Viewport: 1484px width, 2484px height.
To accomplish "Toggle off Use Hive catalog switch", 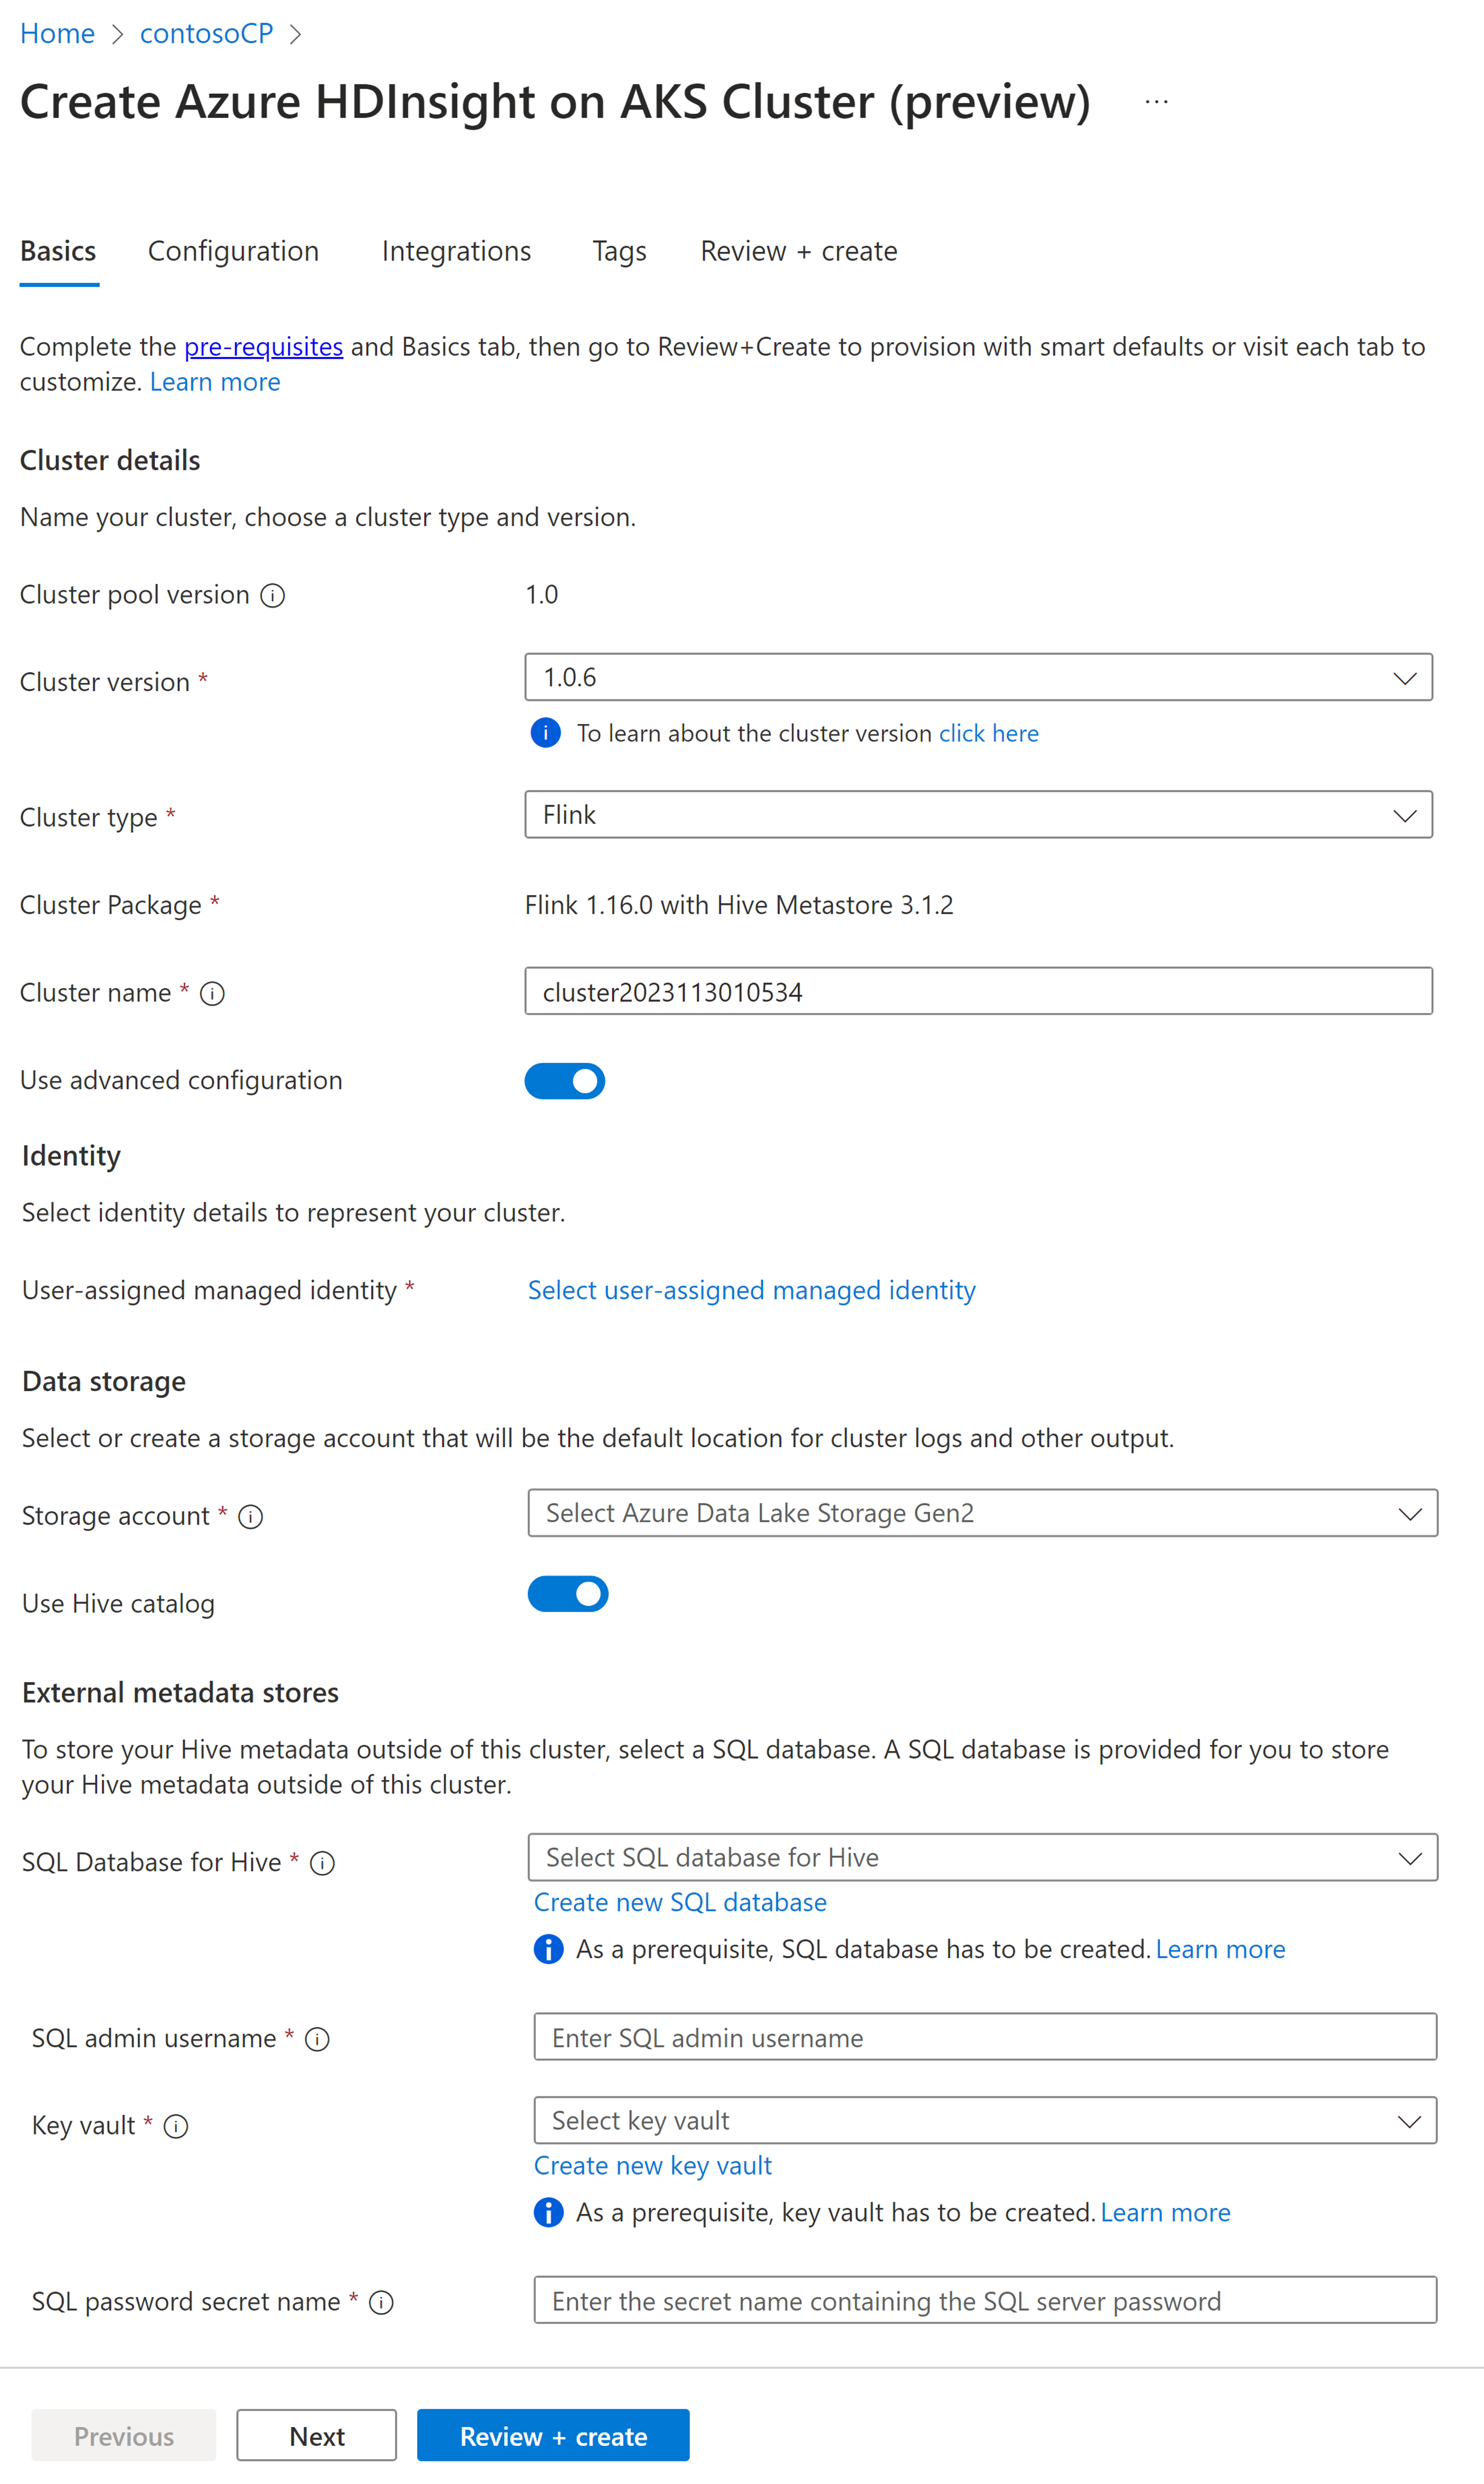I will tap(569, 1594).
